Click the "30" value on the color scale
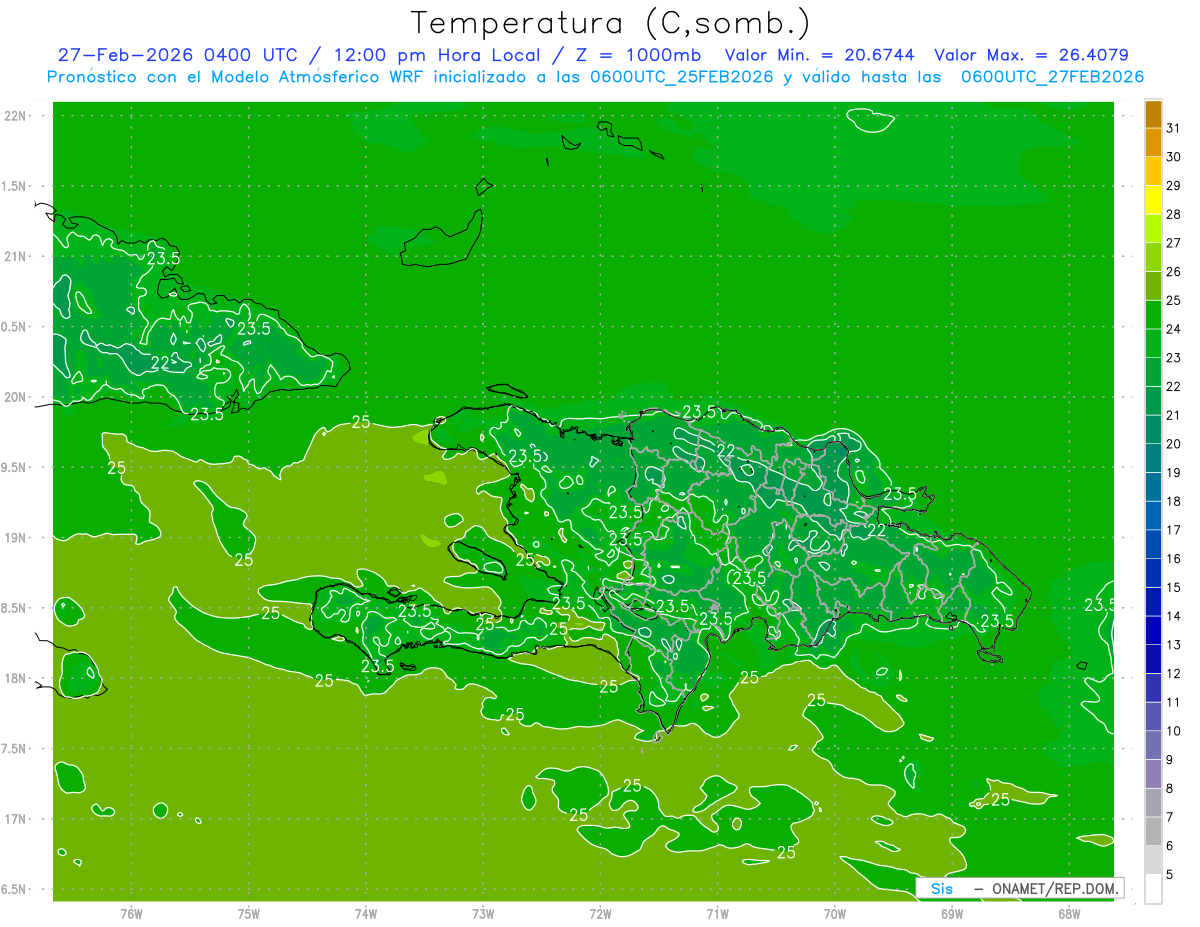This screenshot has width=1200, height=927. coord(1174,157)
